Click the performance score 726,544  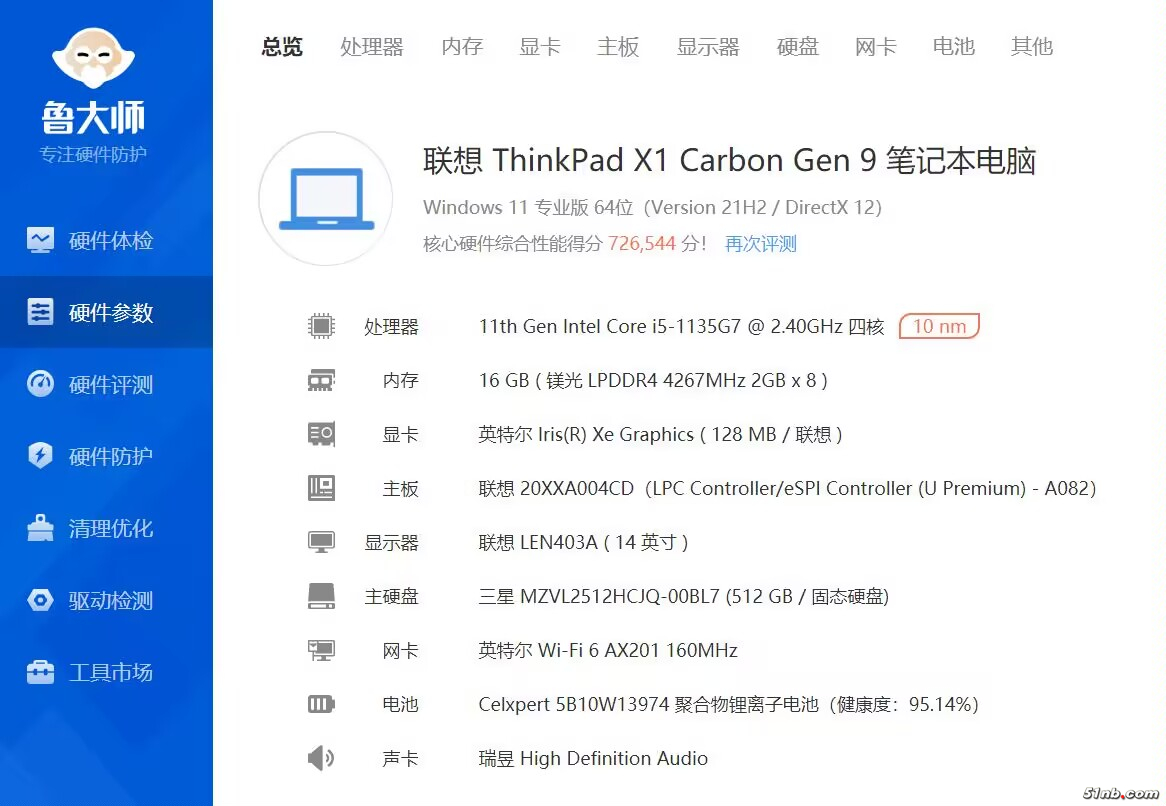tap(642, 243)
